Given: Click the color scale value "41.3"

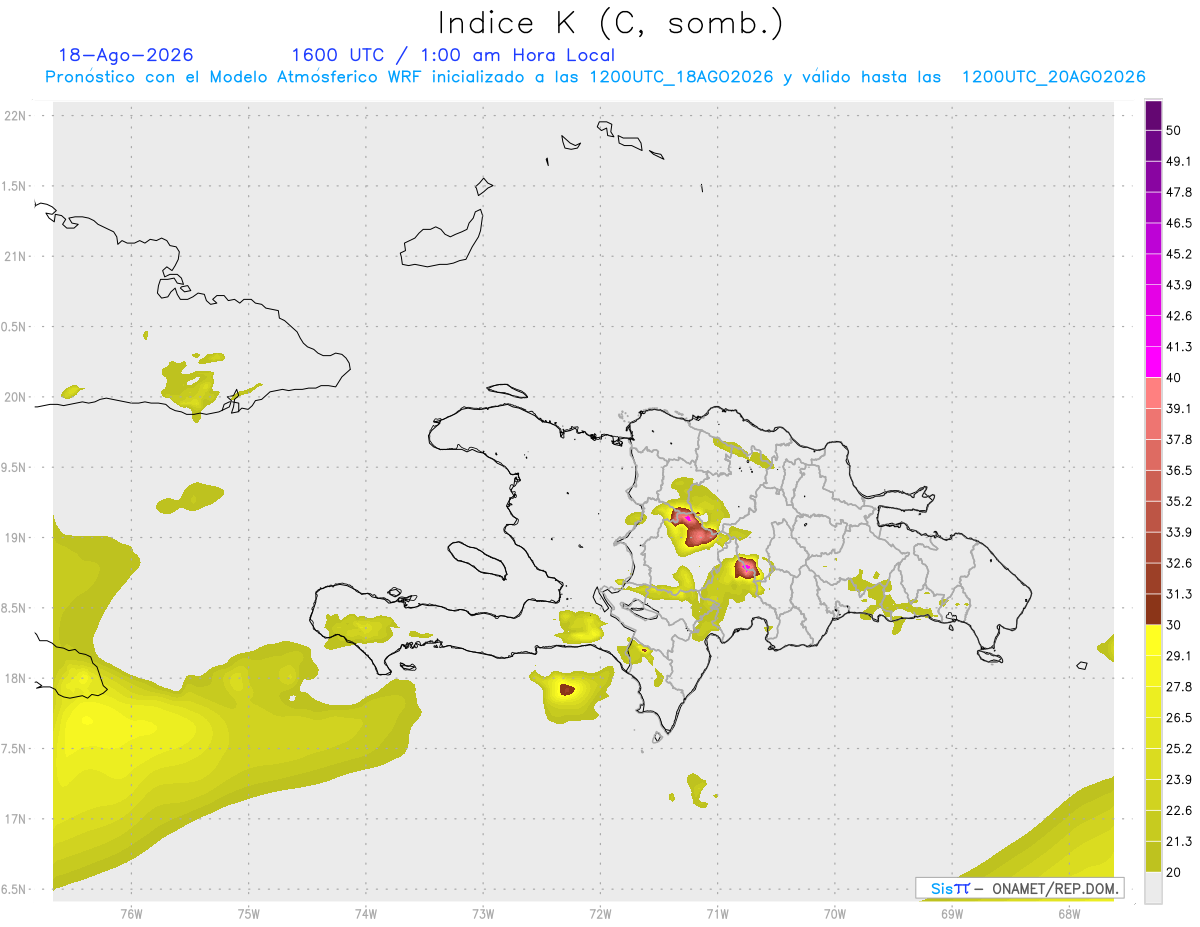Looking at the screenshot, I should coord(1178,347).
